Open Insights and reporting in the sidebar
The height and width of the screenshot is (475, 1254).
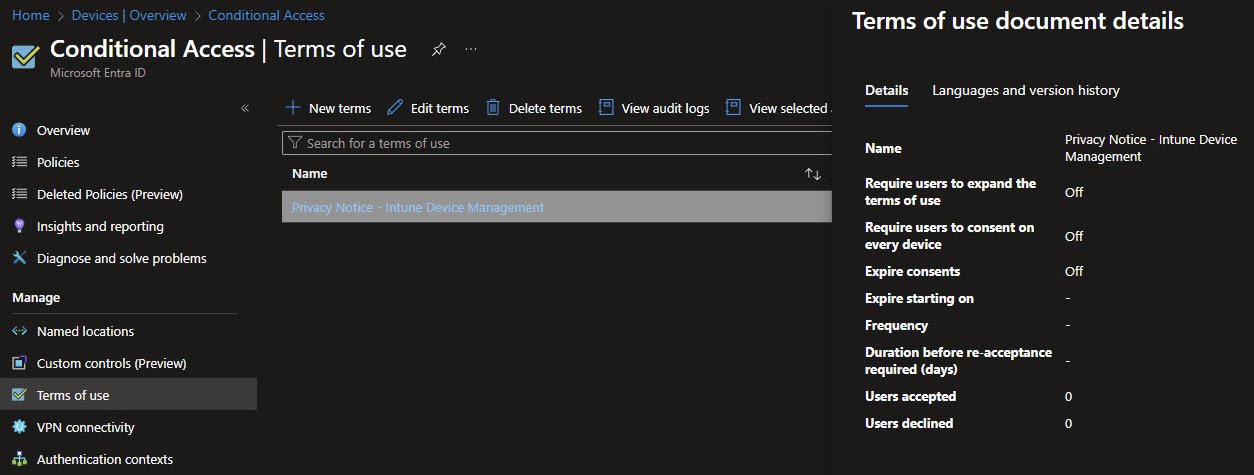click(x=99, y=226)
